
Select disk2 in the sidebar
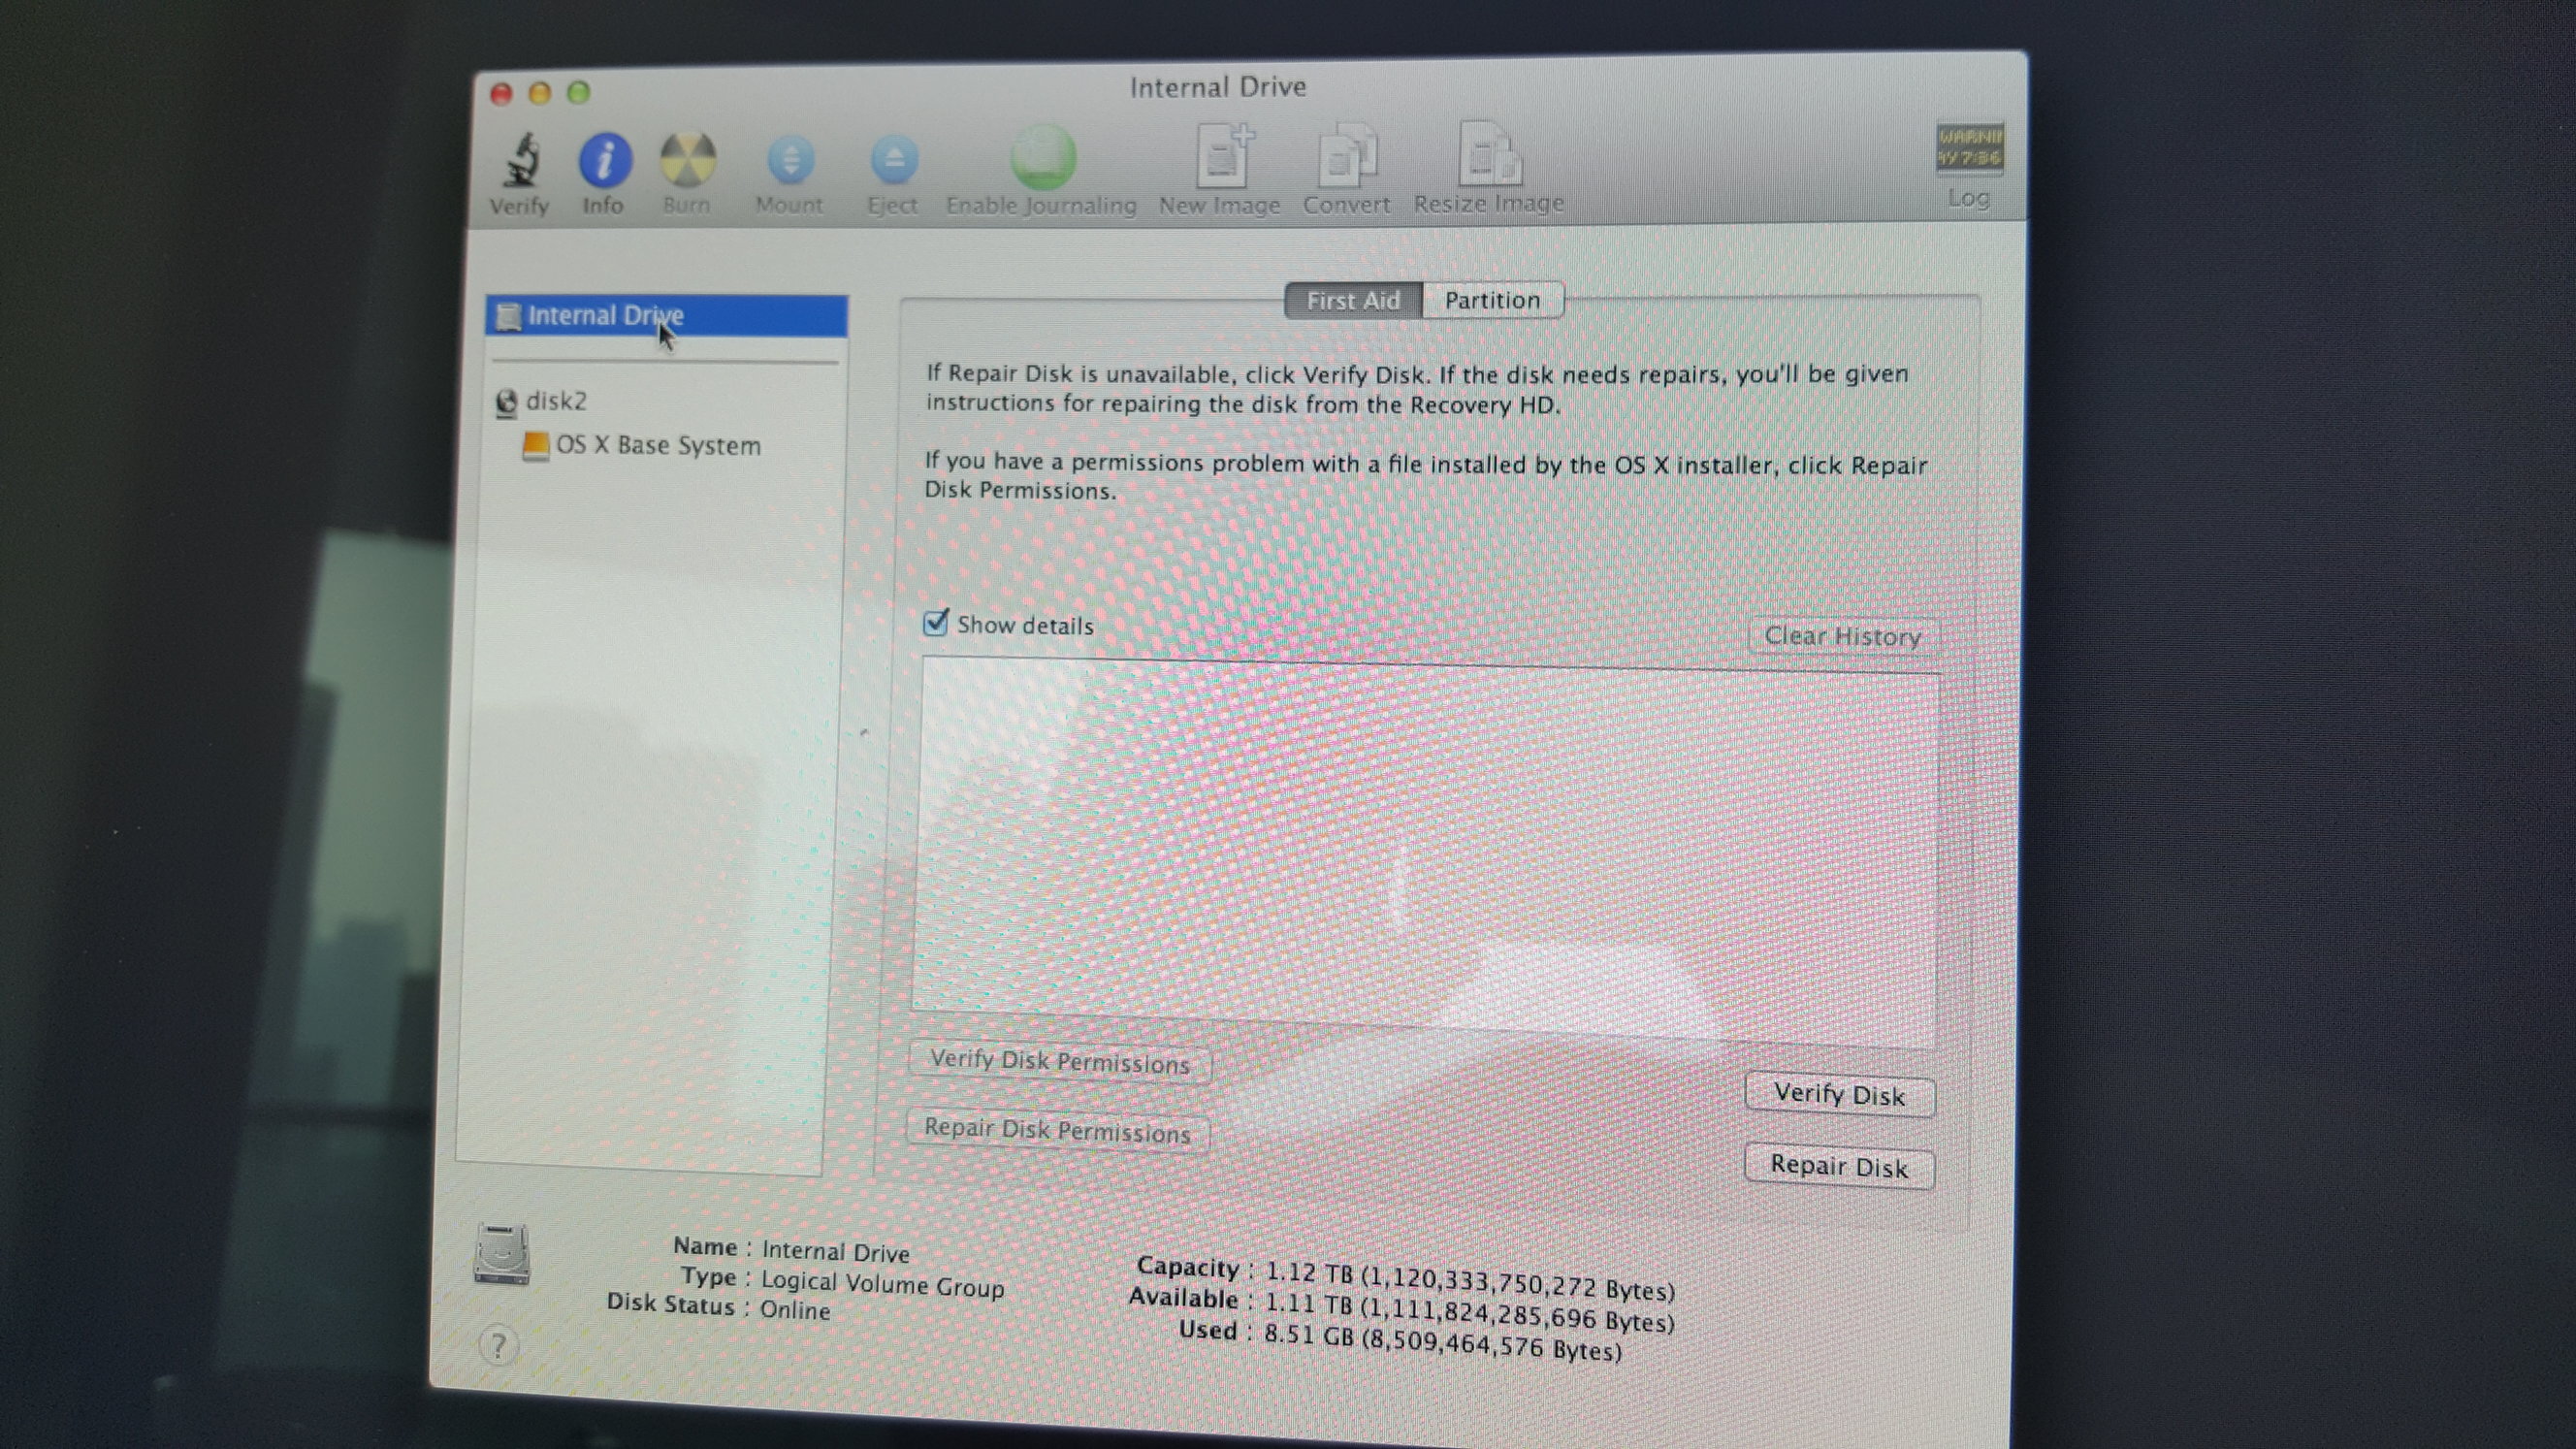coord(542,401)
